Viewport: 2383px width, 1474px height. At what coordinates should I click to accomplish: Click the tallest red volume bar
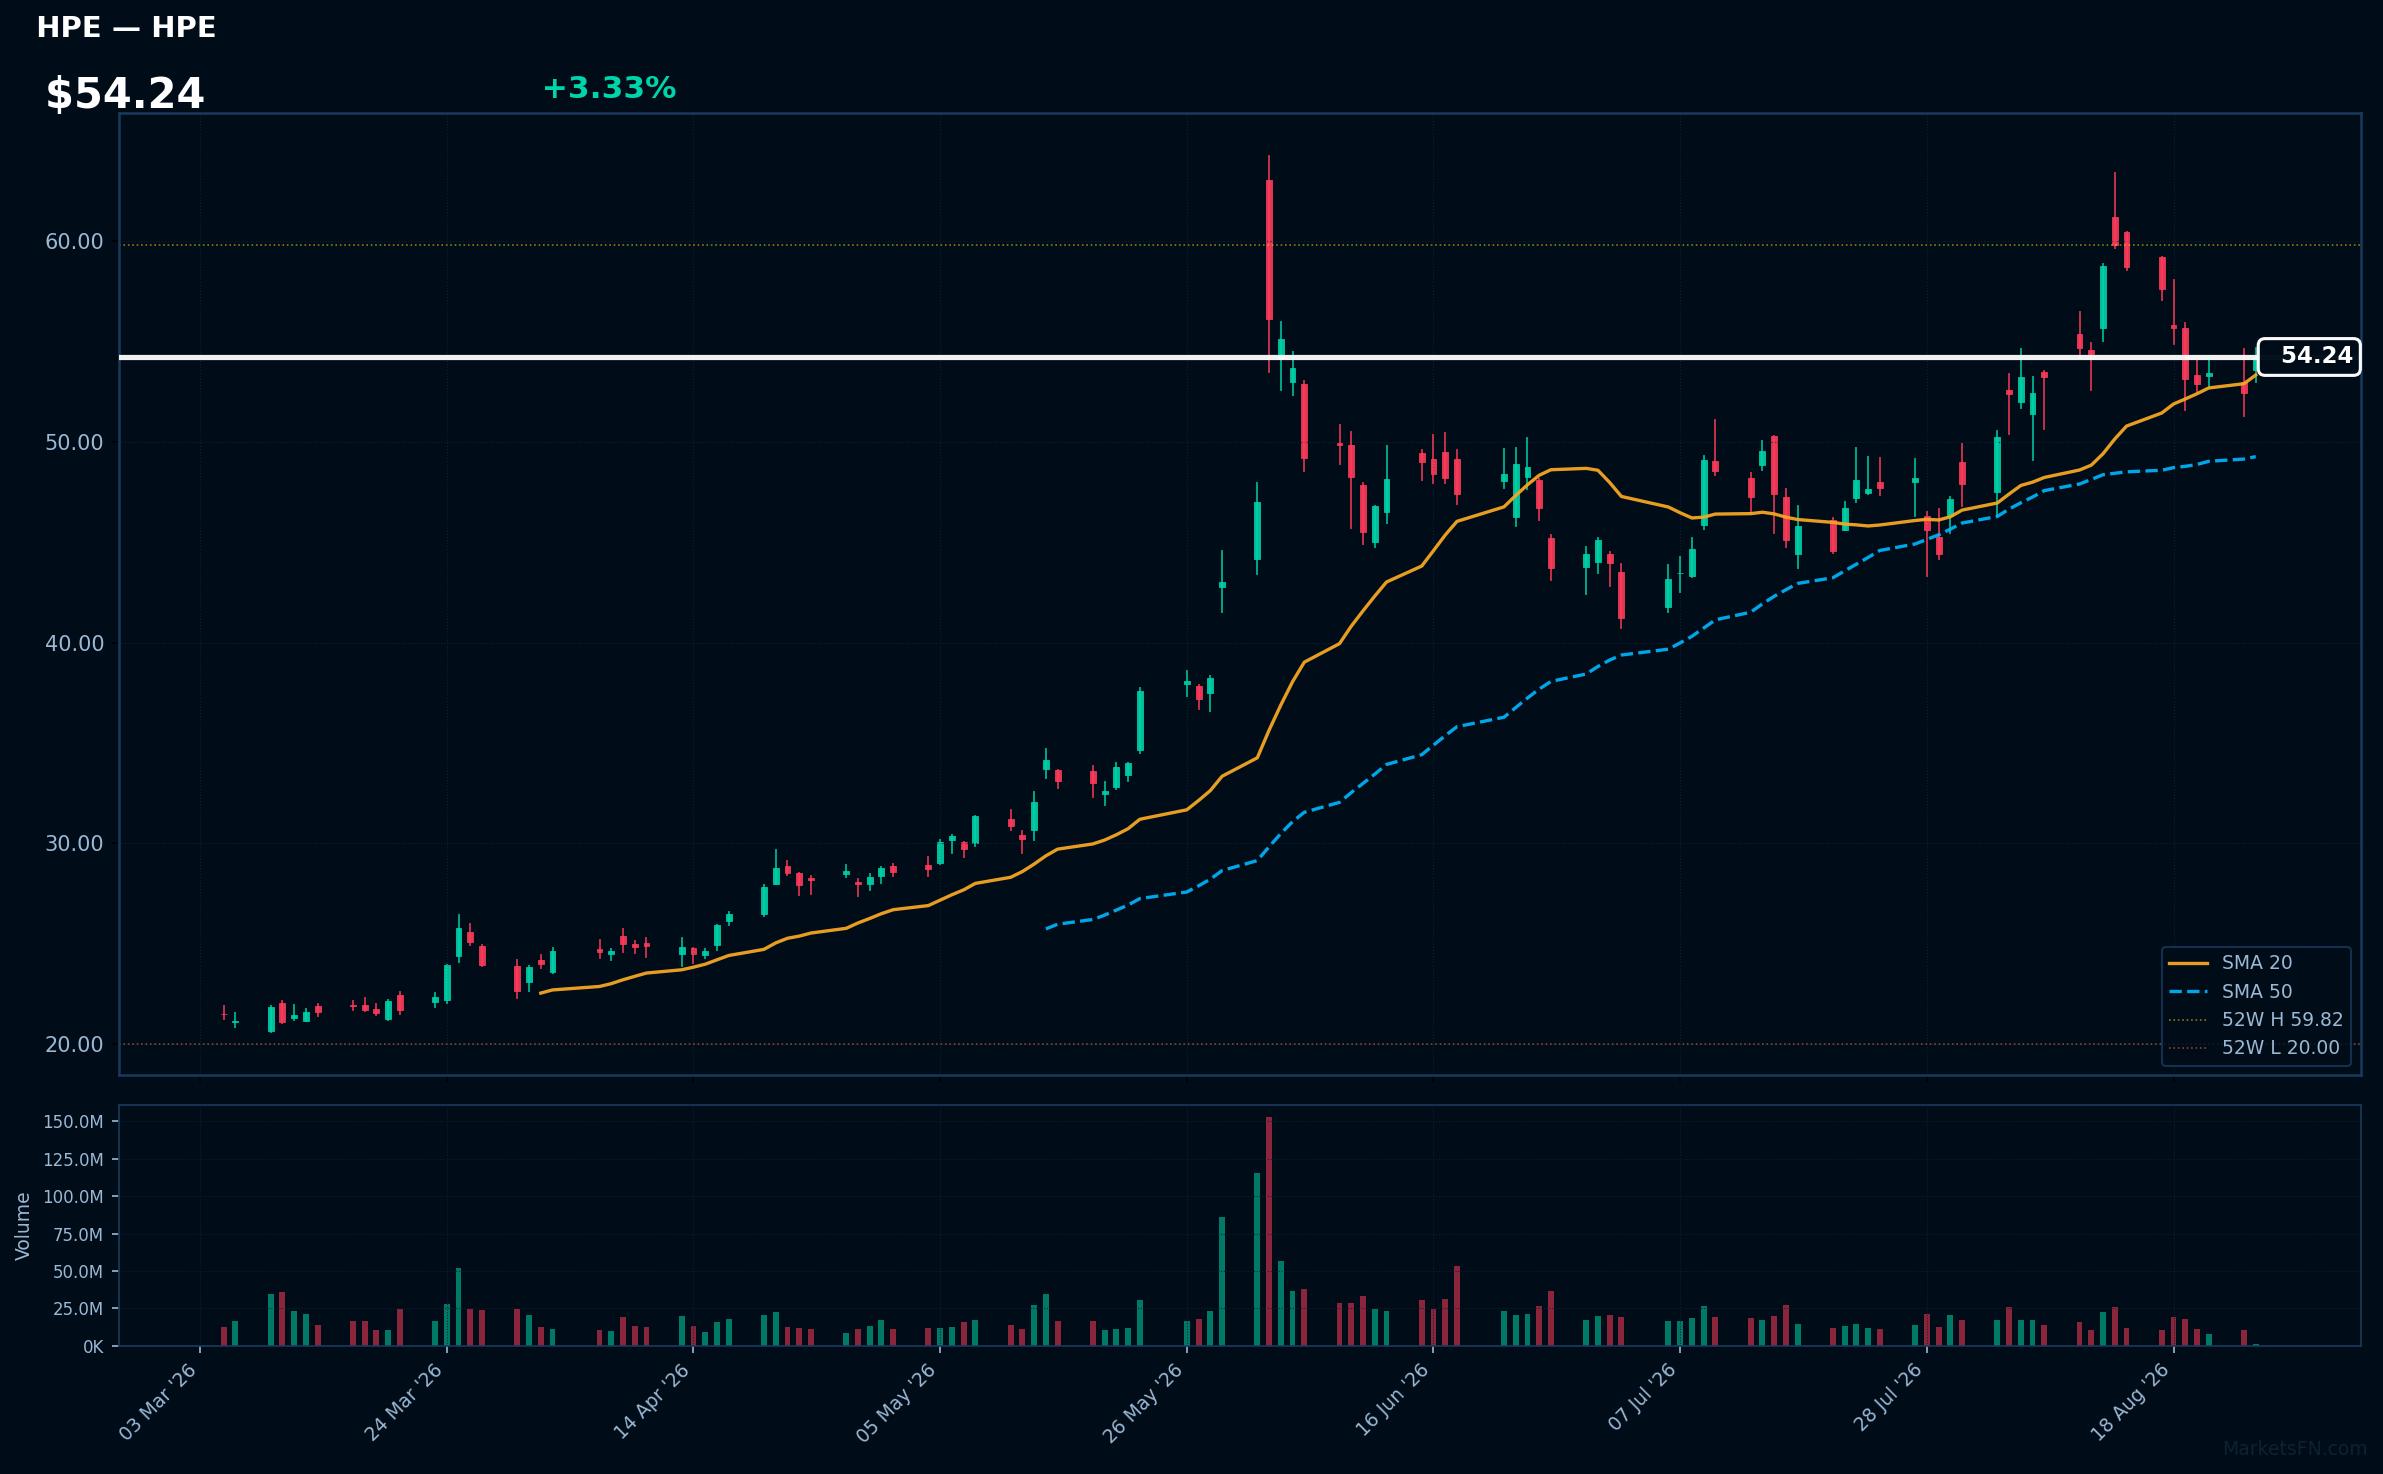click(x=1269, y=1231)
